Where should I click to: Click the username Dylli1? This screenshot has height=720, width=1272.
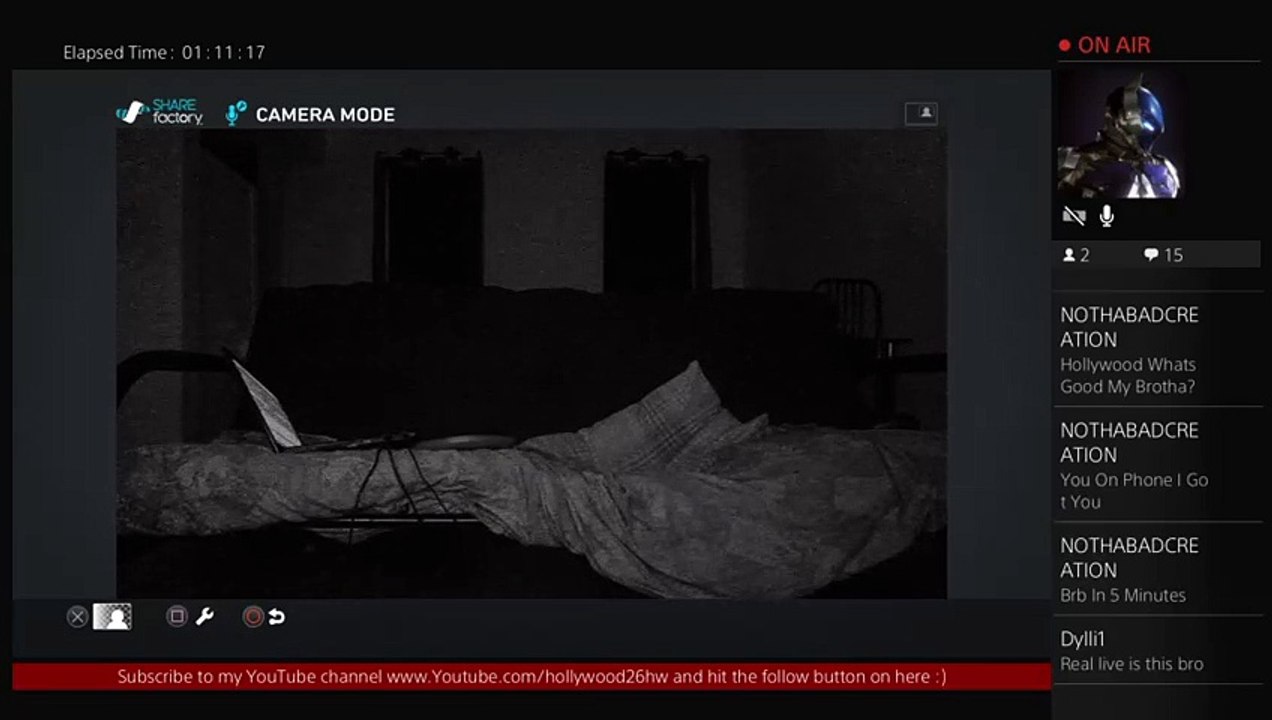[x=1083, y=639]
